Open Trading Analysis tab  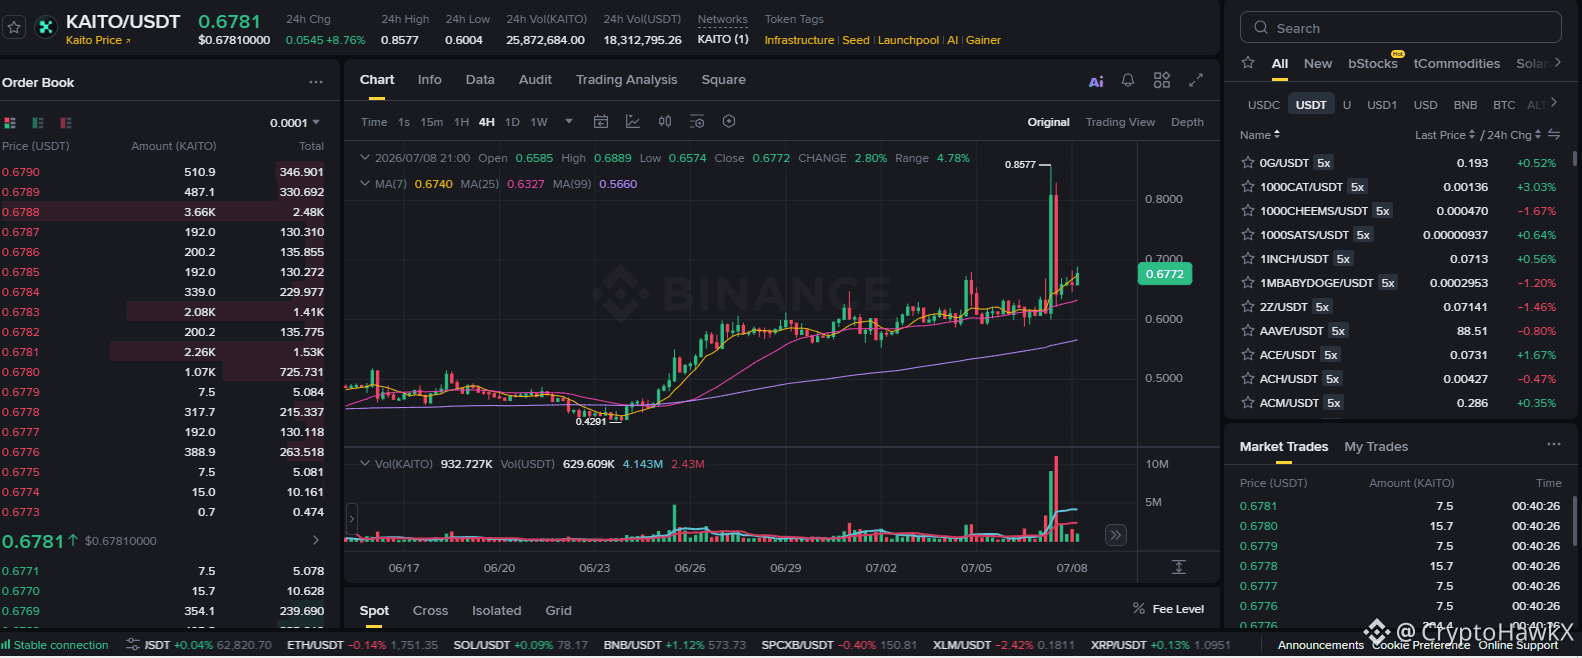point(626,80)
